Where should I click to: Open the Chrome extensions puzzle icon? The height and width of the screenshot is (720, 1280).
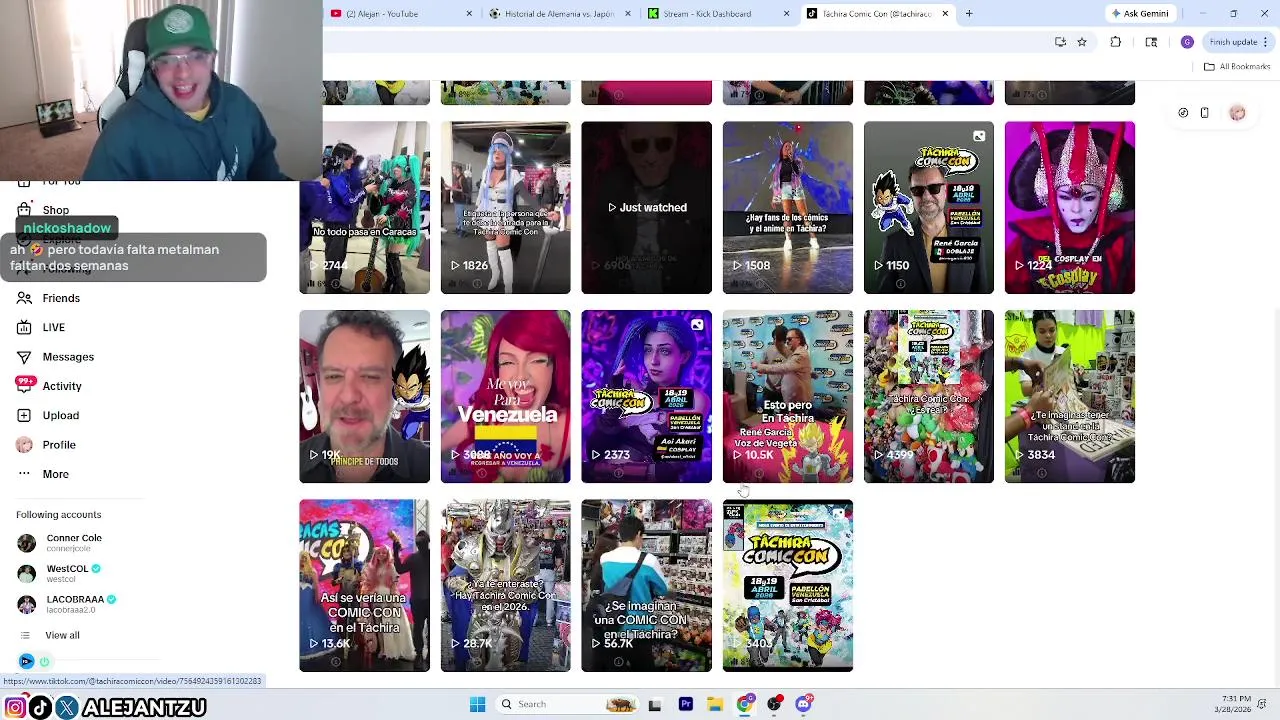point(1116,42)
